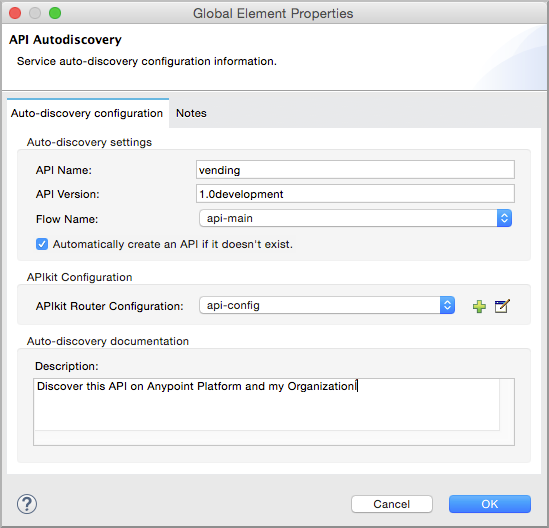
Task: Edit the selected APIkit Router Configuration
Action: (x=502, y=306)
